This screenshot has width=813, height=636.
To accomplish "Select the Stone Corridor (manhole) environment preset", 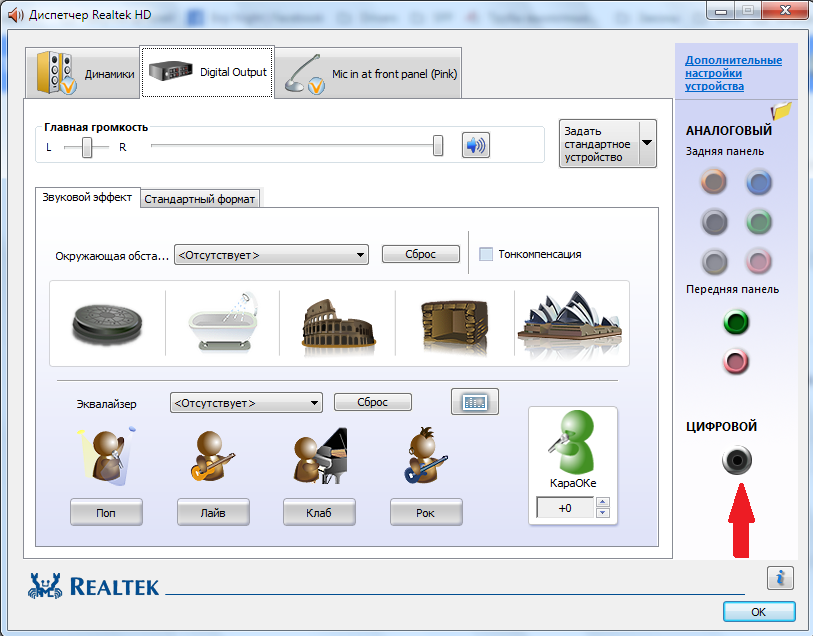I will [107, 324].
